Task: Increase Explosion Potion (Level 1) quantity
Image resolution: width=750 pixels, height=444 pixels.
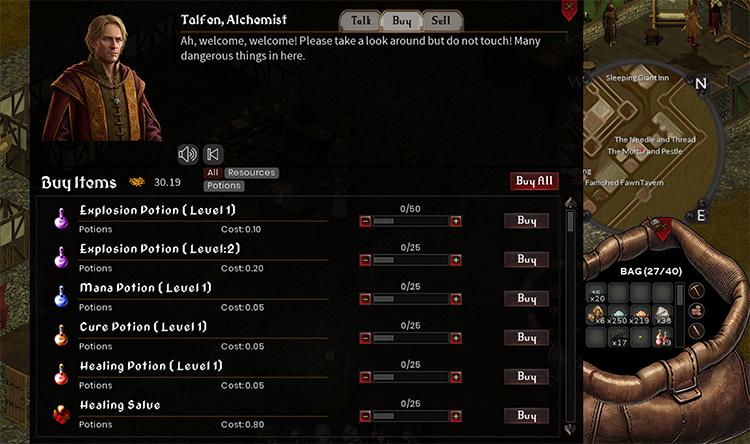Action: pos(456,221)
